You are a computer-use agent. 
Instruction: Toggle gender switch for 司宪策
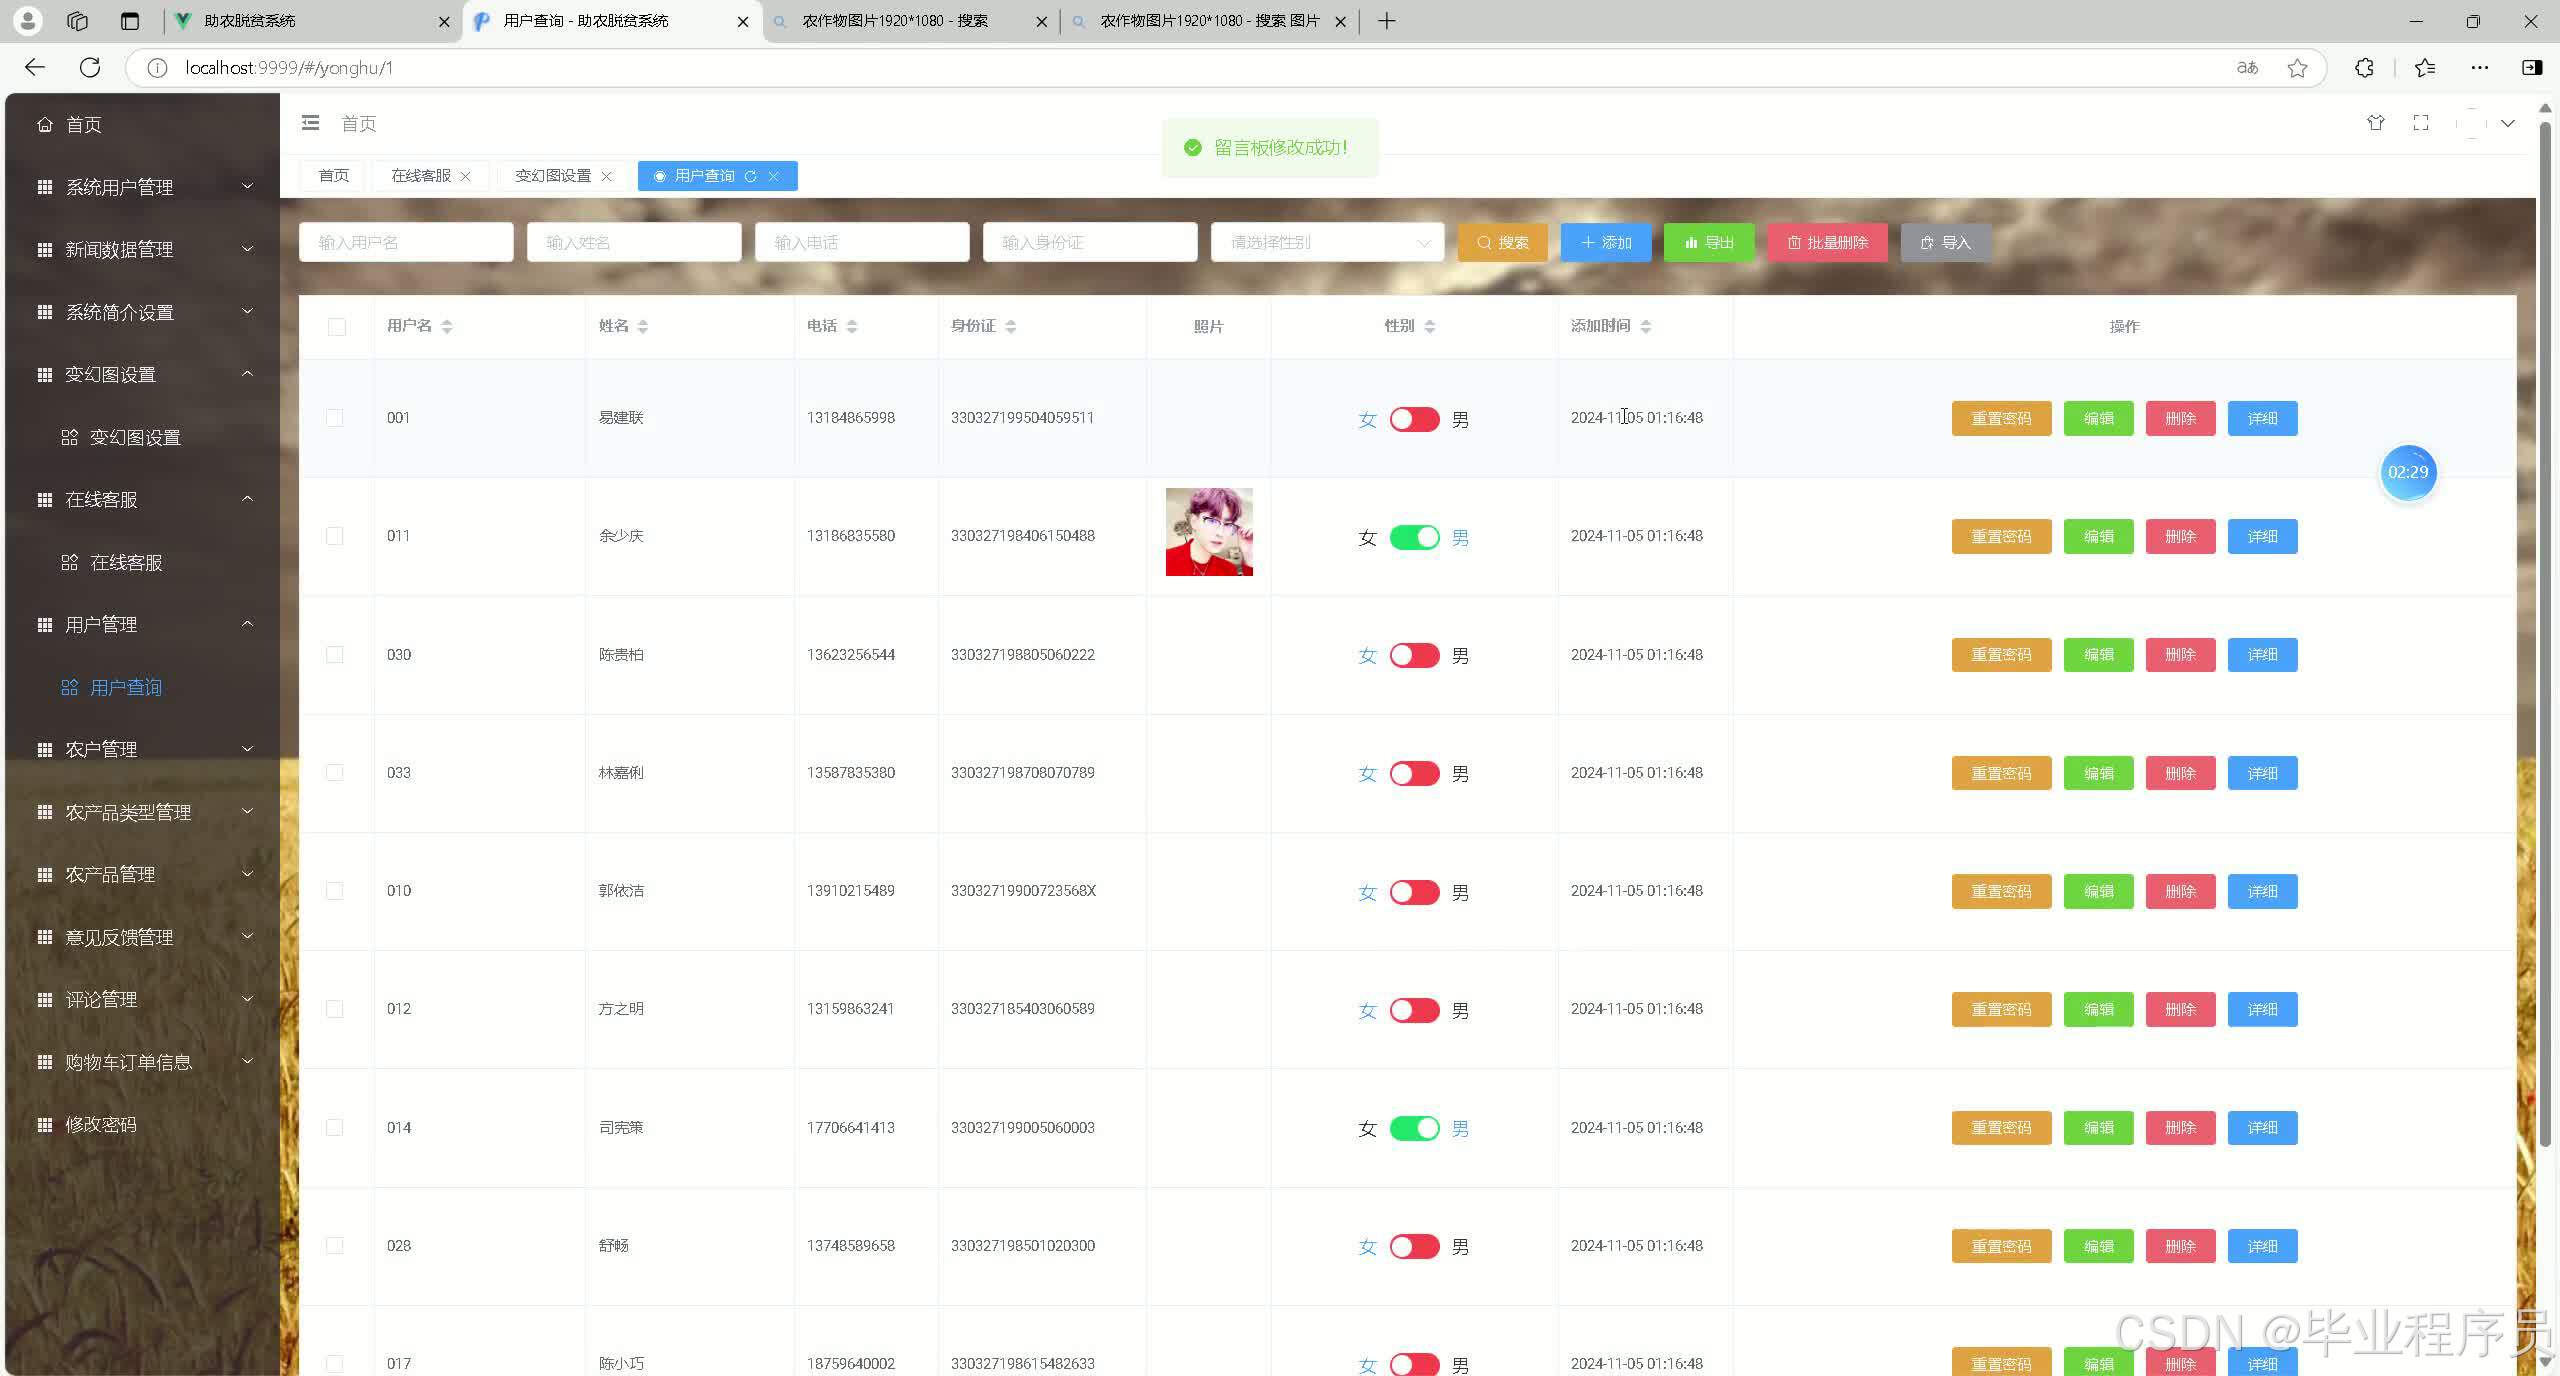(x=1414, y=1128)
